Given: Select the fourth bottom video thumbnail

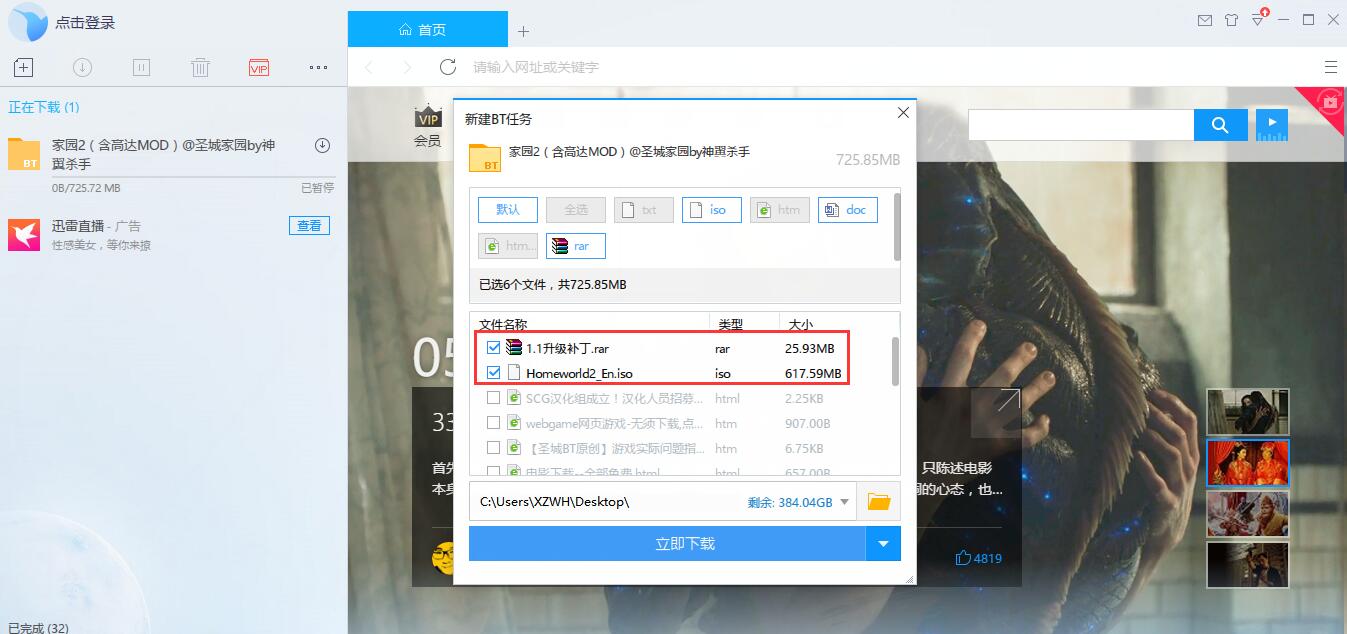Looking at the screenshot, I should [1248, 565].
